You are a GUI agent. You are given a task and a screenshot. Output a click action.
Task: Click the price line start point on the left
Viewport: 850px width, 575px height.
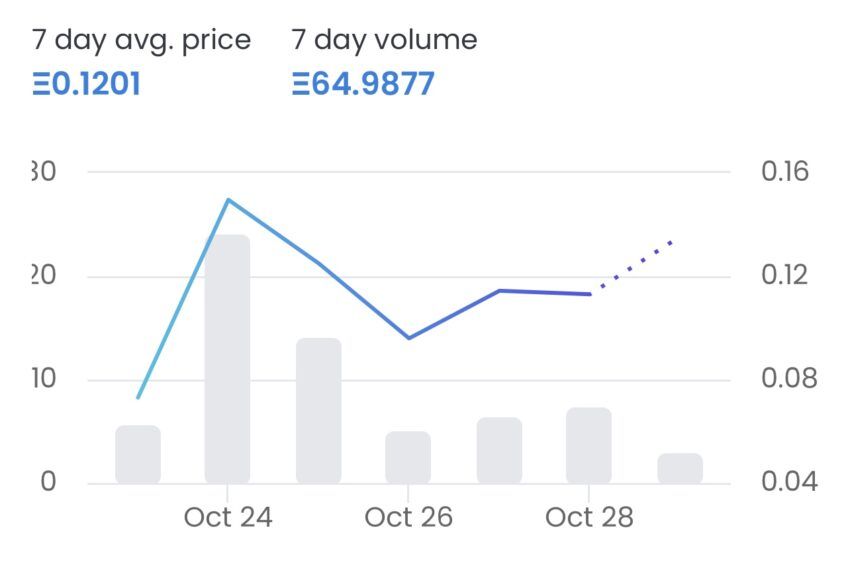tap(138, 397)
